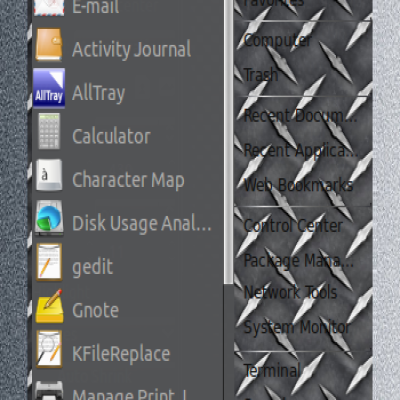Open the Calculator icon
Screen dimensions: 400x400
tap(49, 131)
